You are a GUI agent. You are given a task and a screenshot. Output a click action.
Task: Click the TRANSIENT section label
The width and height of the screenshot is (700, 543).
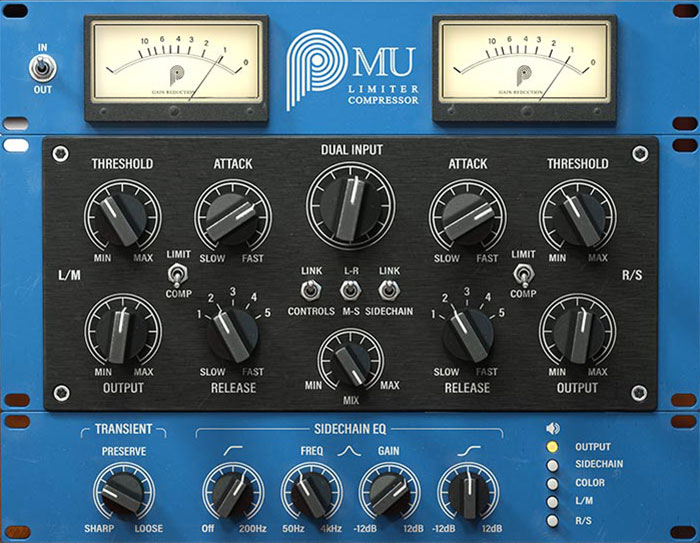[124, 429]
